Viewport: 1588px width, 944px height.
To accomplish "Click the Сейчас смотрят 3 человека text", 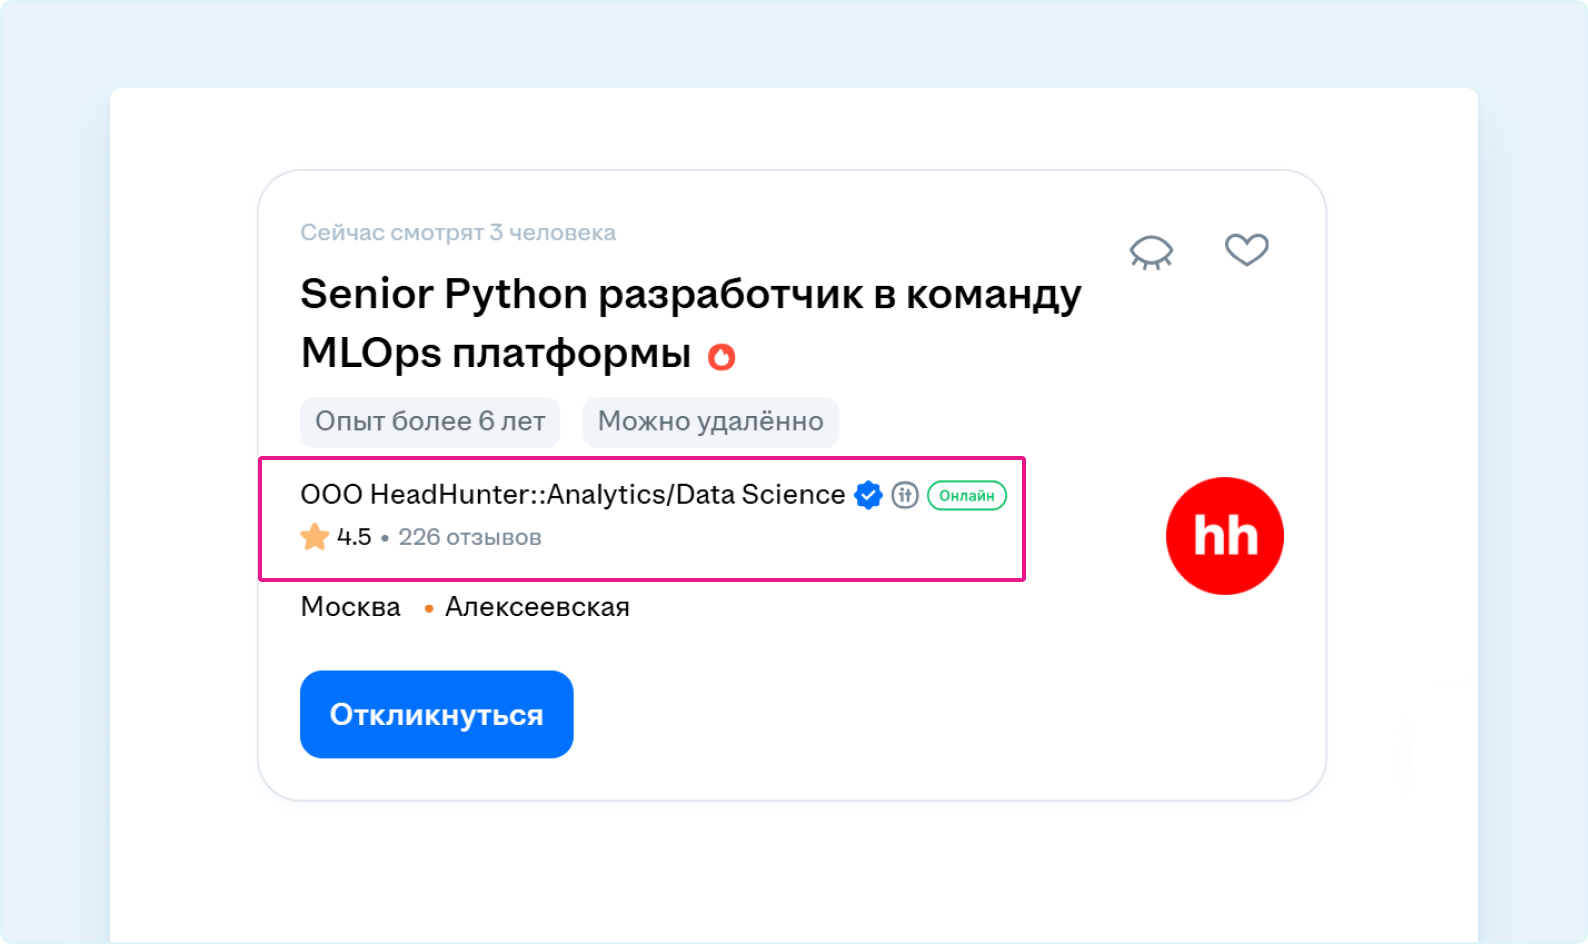I will (x=458, y=233).
